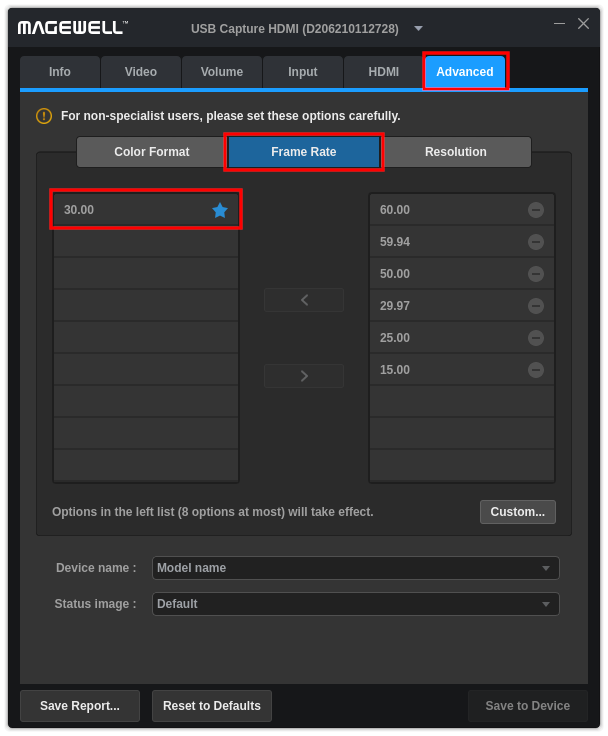
Task: Click the minus icon next to 25.00
Action: (x=536, y=338)
